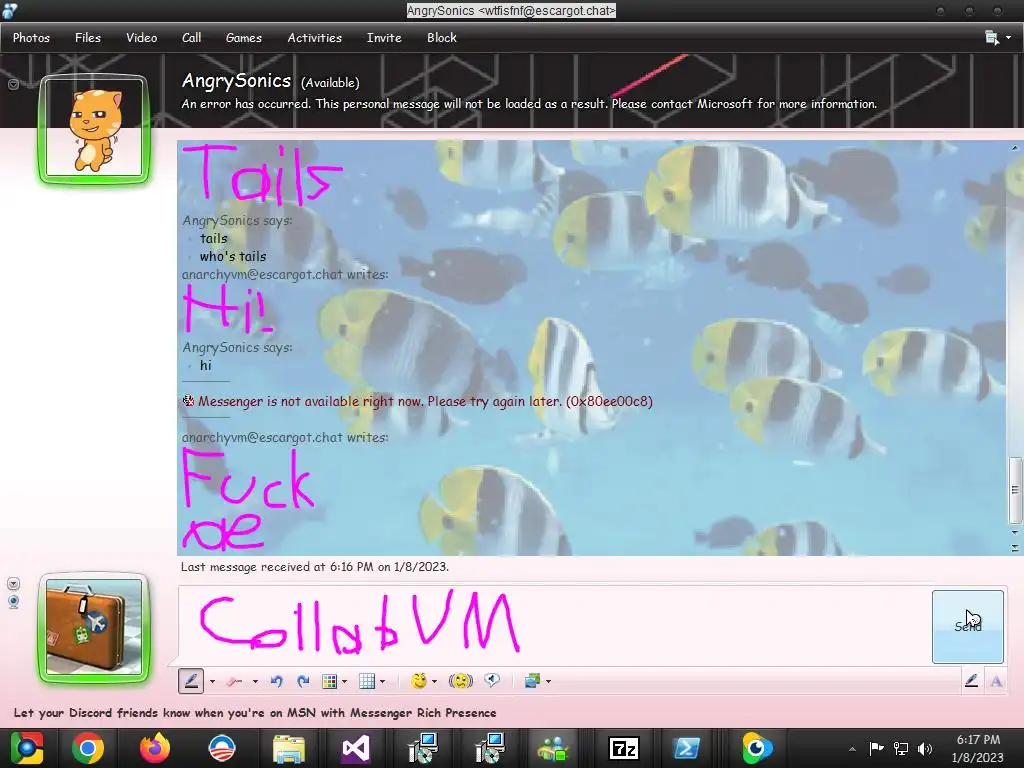The image size is (1024, 768).
Task: Launch Firefox from the taskbar
Action: pos(155,748)
